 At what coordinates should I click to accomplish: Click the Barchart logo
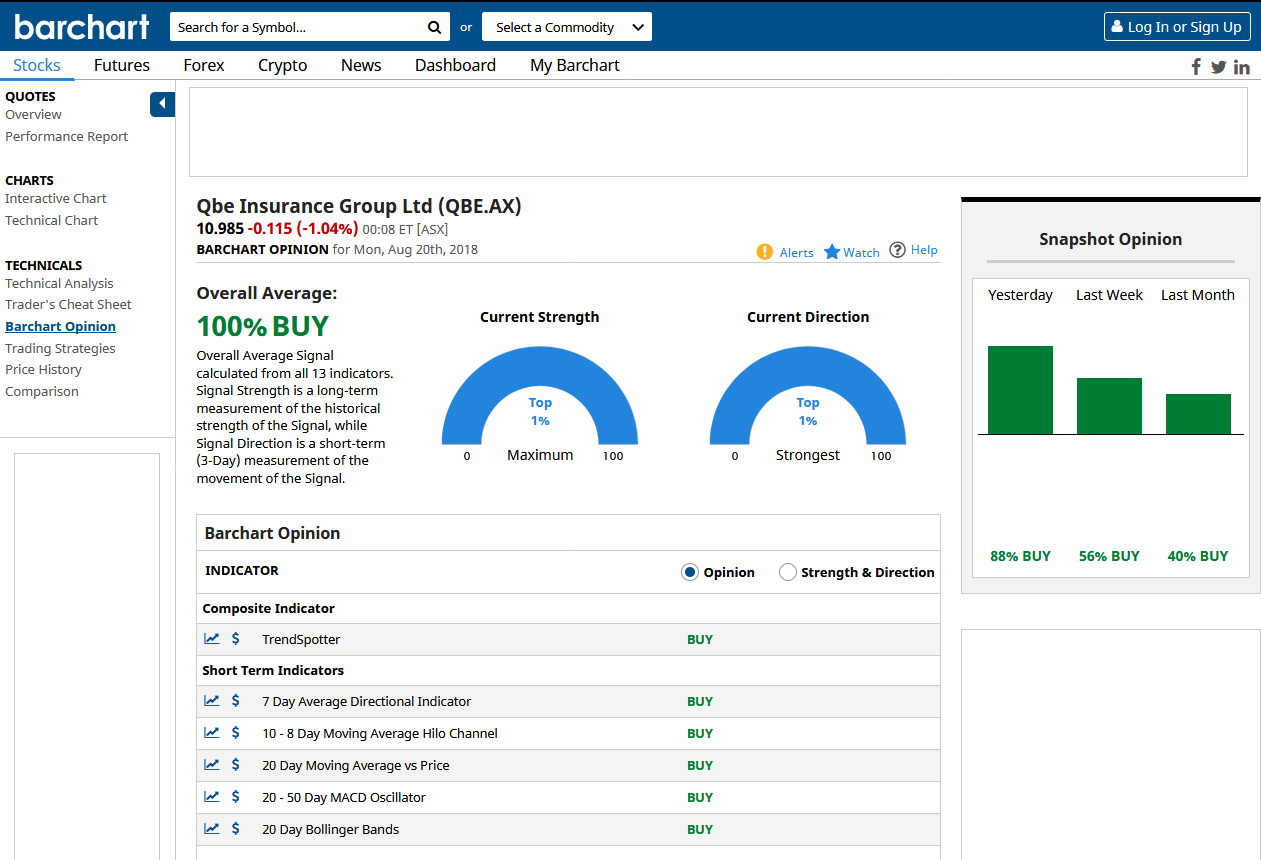82,26
